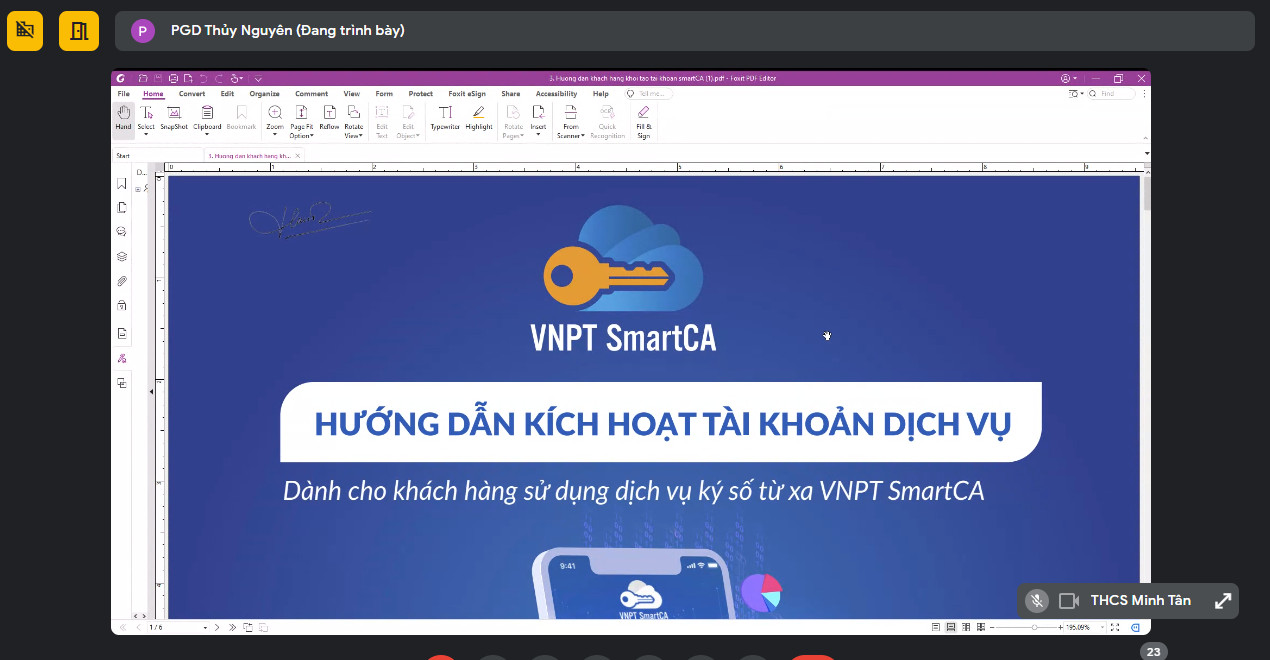
Task: Expand the THCS Minh Tân tile with the arrows
Action: tap(1222, 601)
